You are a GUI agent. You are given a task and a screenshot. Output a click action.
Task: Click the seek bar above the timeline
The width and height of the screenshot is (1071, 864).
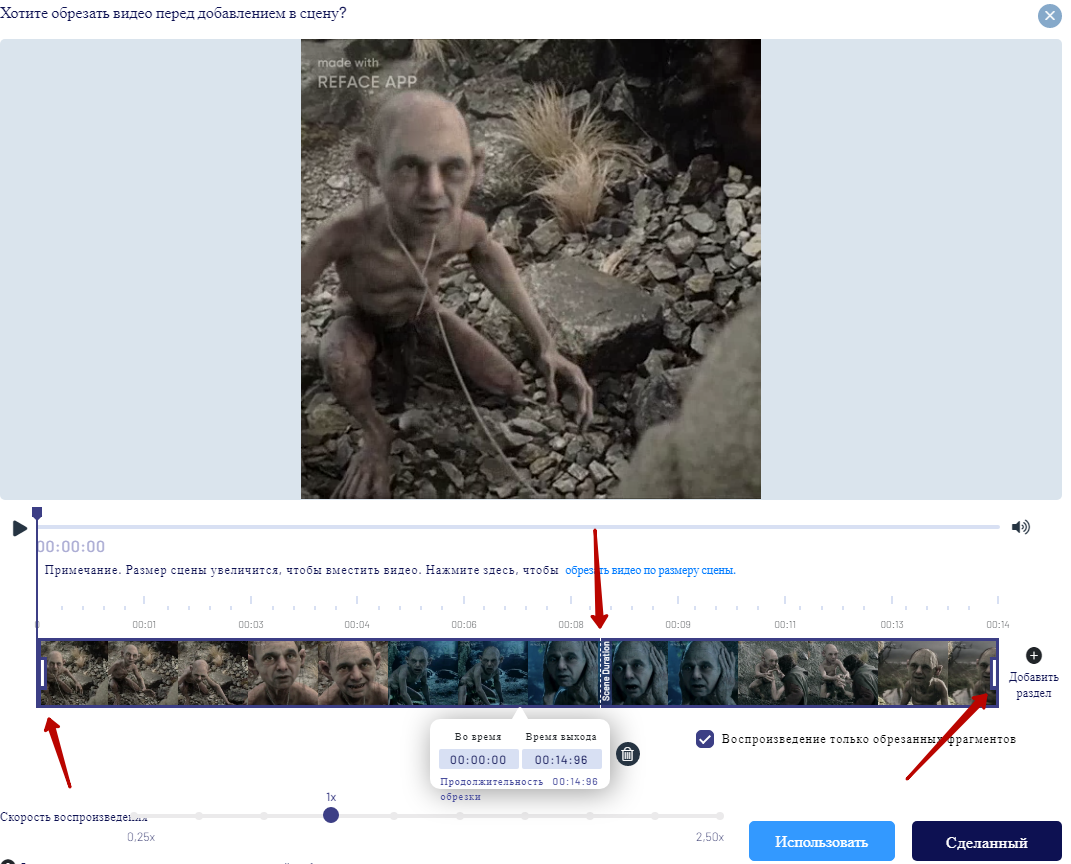tap(518, 527)
